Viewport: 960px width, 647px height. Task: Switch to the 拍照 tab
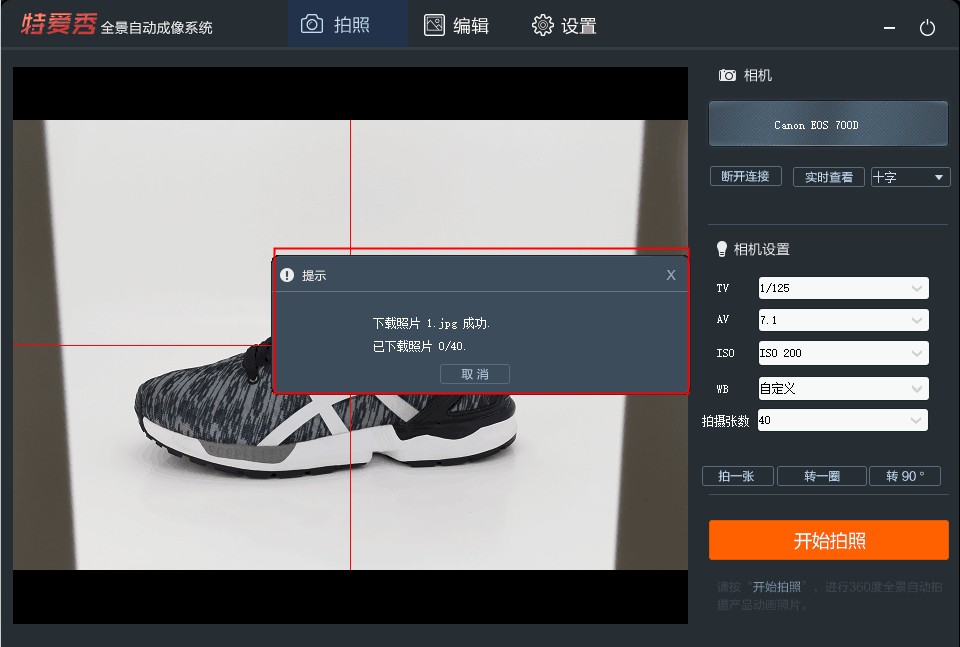[336, 25]
